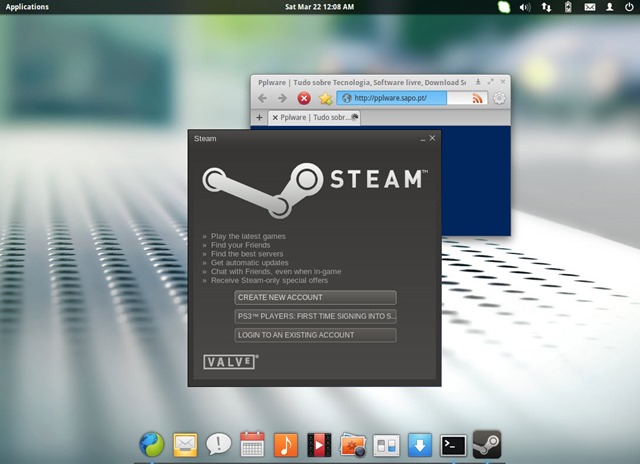Open System Settings switchboard dock icon

[386, 445]
